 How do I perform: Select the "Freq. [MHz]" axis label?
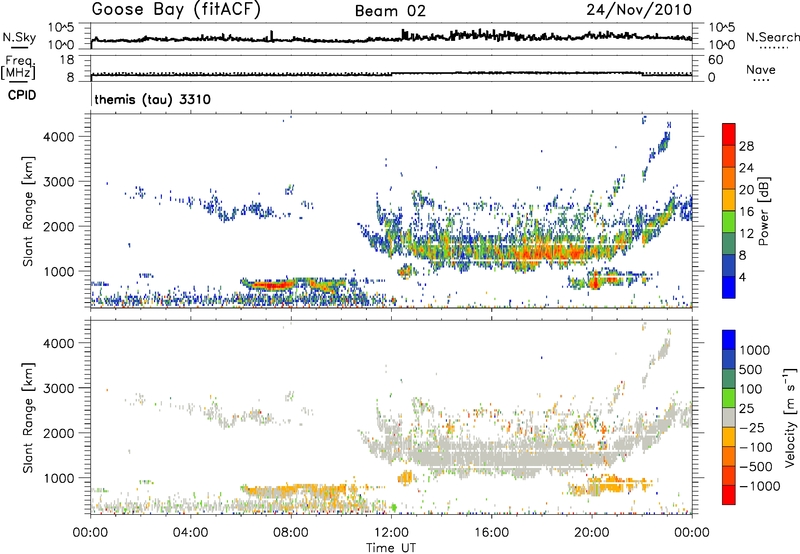click(19, 68)
